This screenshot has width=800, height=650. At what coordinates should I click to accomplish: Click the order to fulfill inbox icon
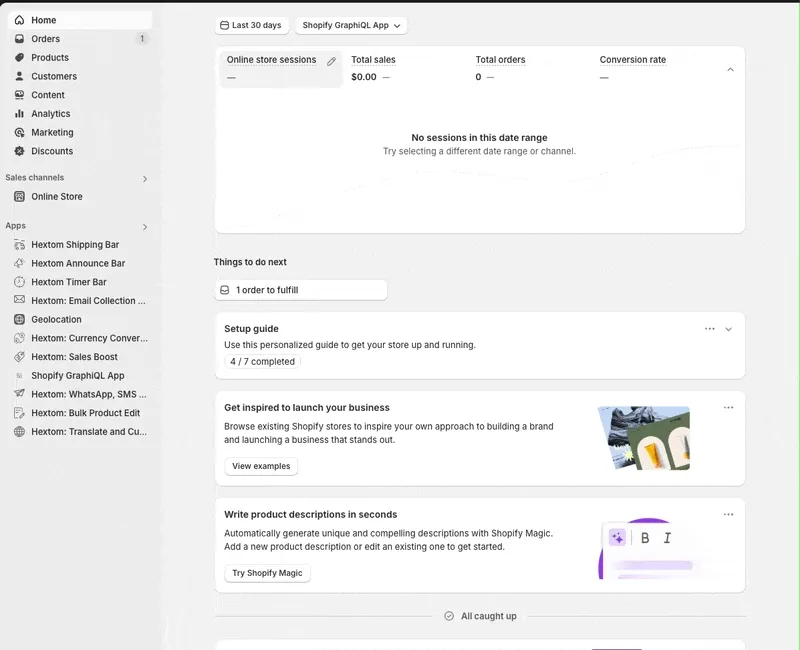point(224,290)
